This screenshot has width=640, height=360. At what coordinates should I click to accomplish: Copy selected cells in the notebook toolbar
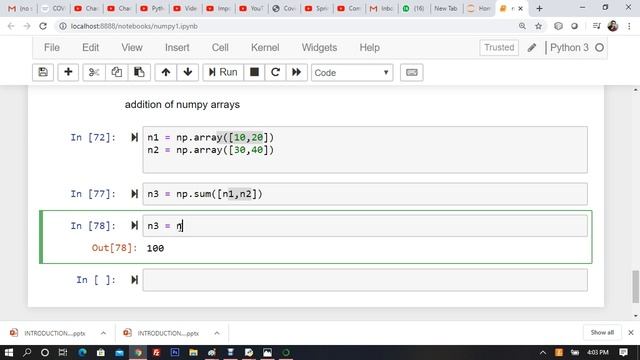click(117, 72)
